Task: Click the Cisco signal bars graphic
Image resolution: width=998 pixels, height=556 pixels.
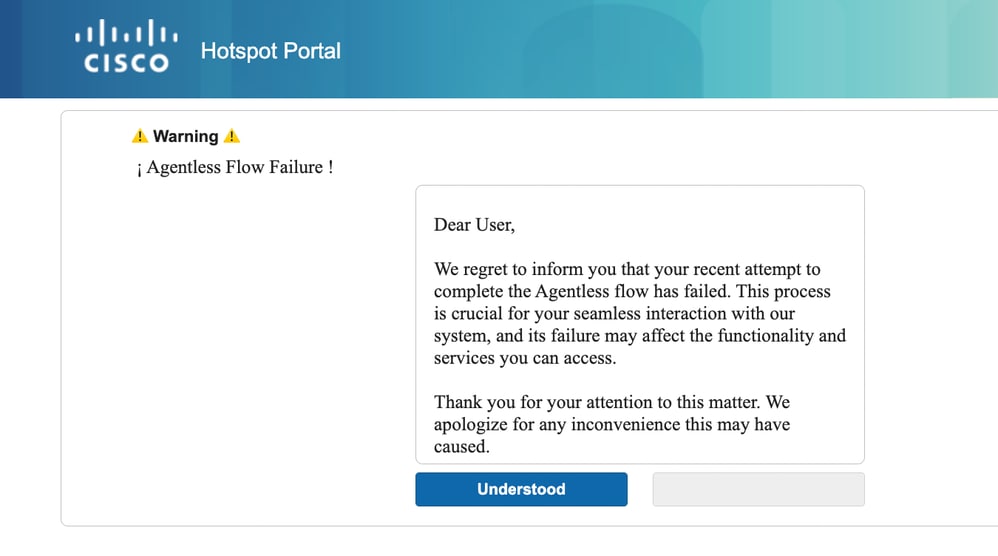Action: pos(126,33)
